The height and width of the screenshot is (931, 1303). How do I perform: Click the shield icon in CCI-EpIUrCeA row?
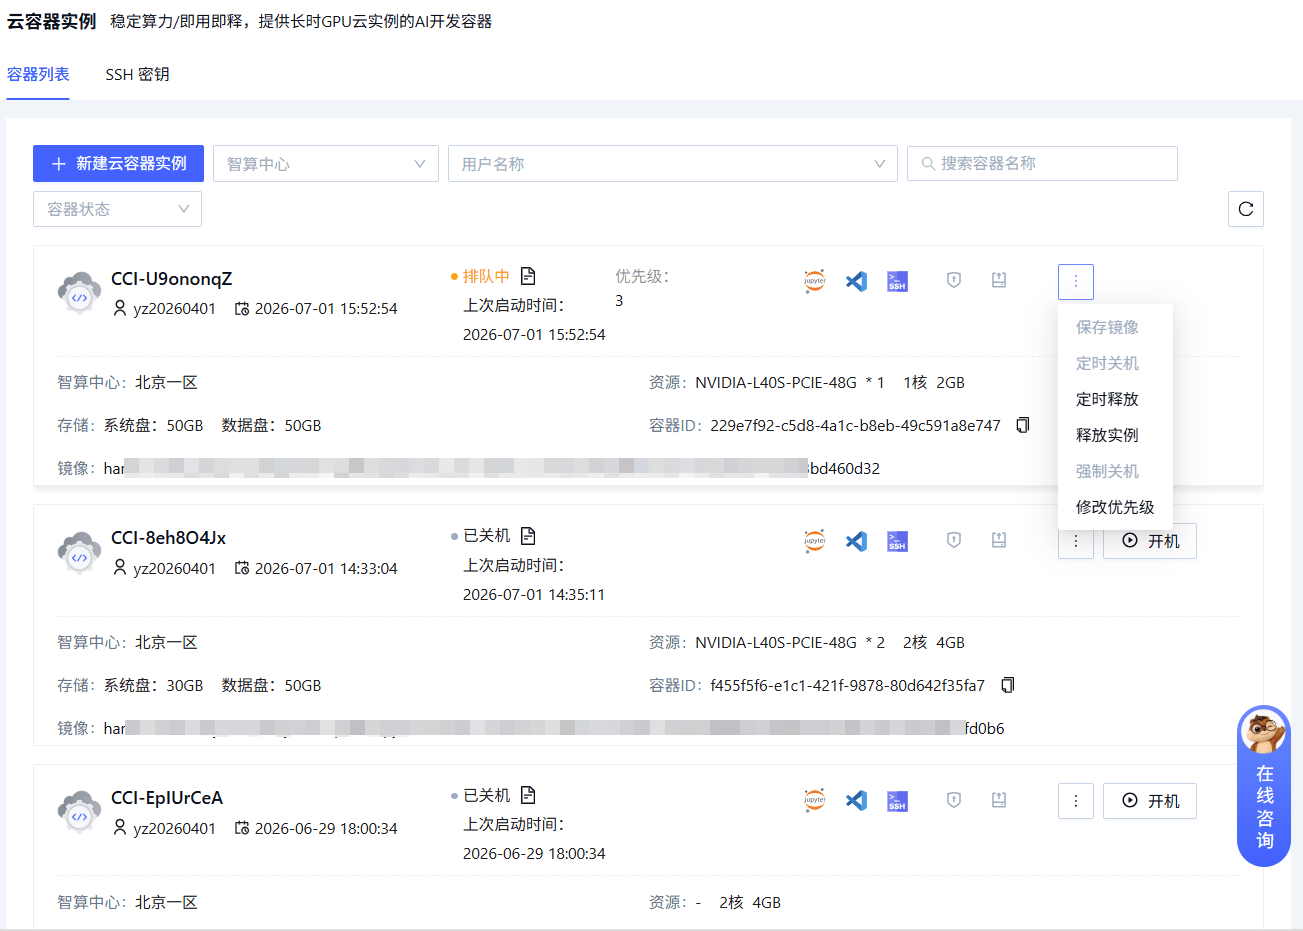(x=954, y=800)
